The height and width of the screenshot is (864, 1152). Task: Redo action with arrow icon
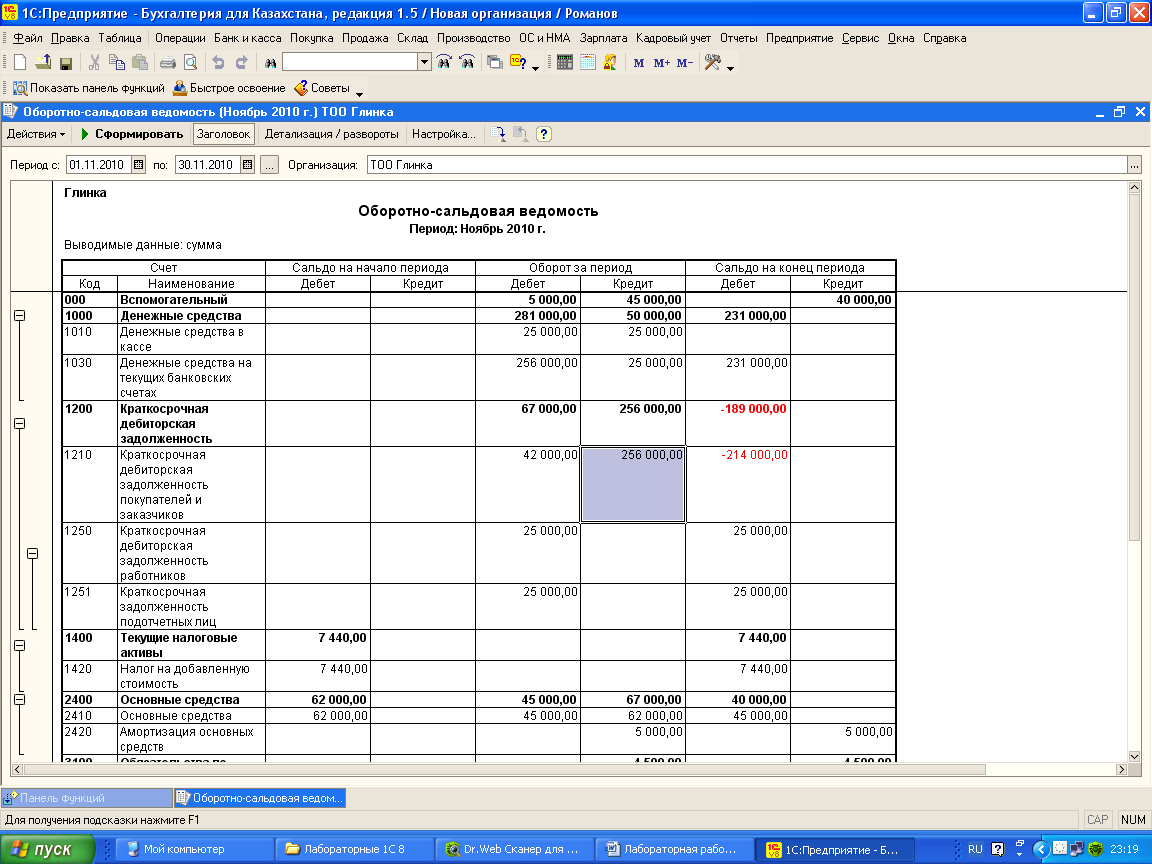(241, 63)
